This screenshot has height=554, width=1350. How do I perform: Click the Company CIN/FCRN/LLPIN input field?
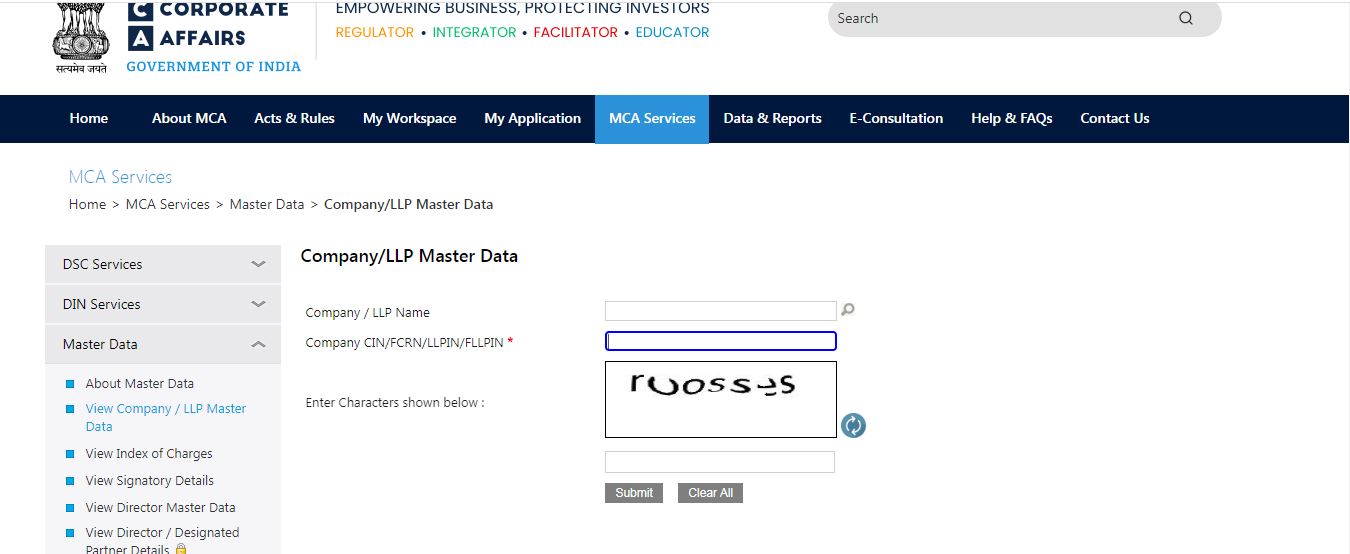pyautogui.click(x=720, y=341)
